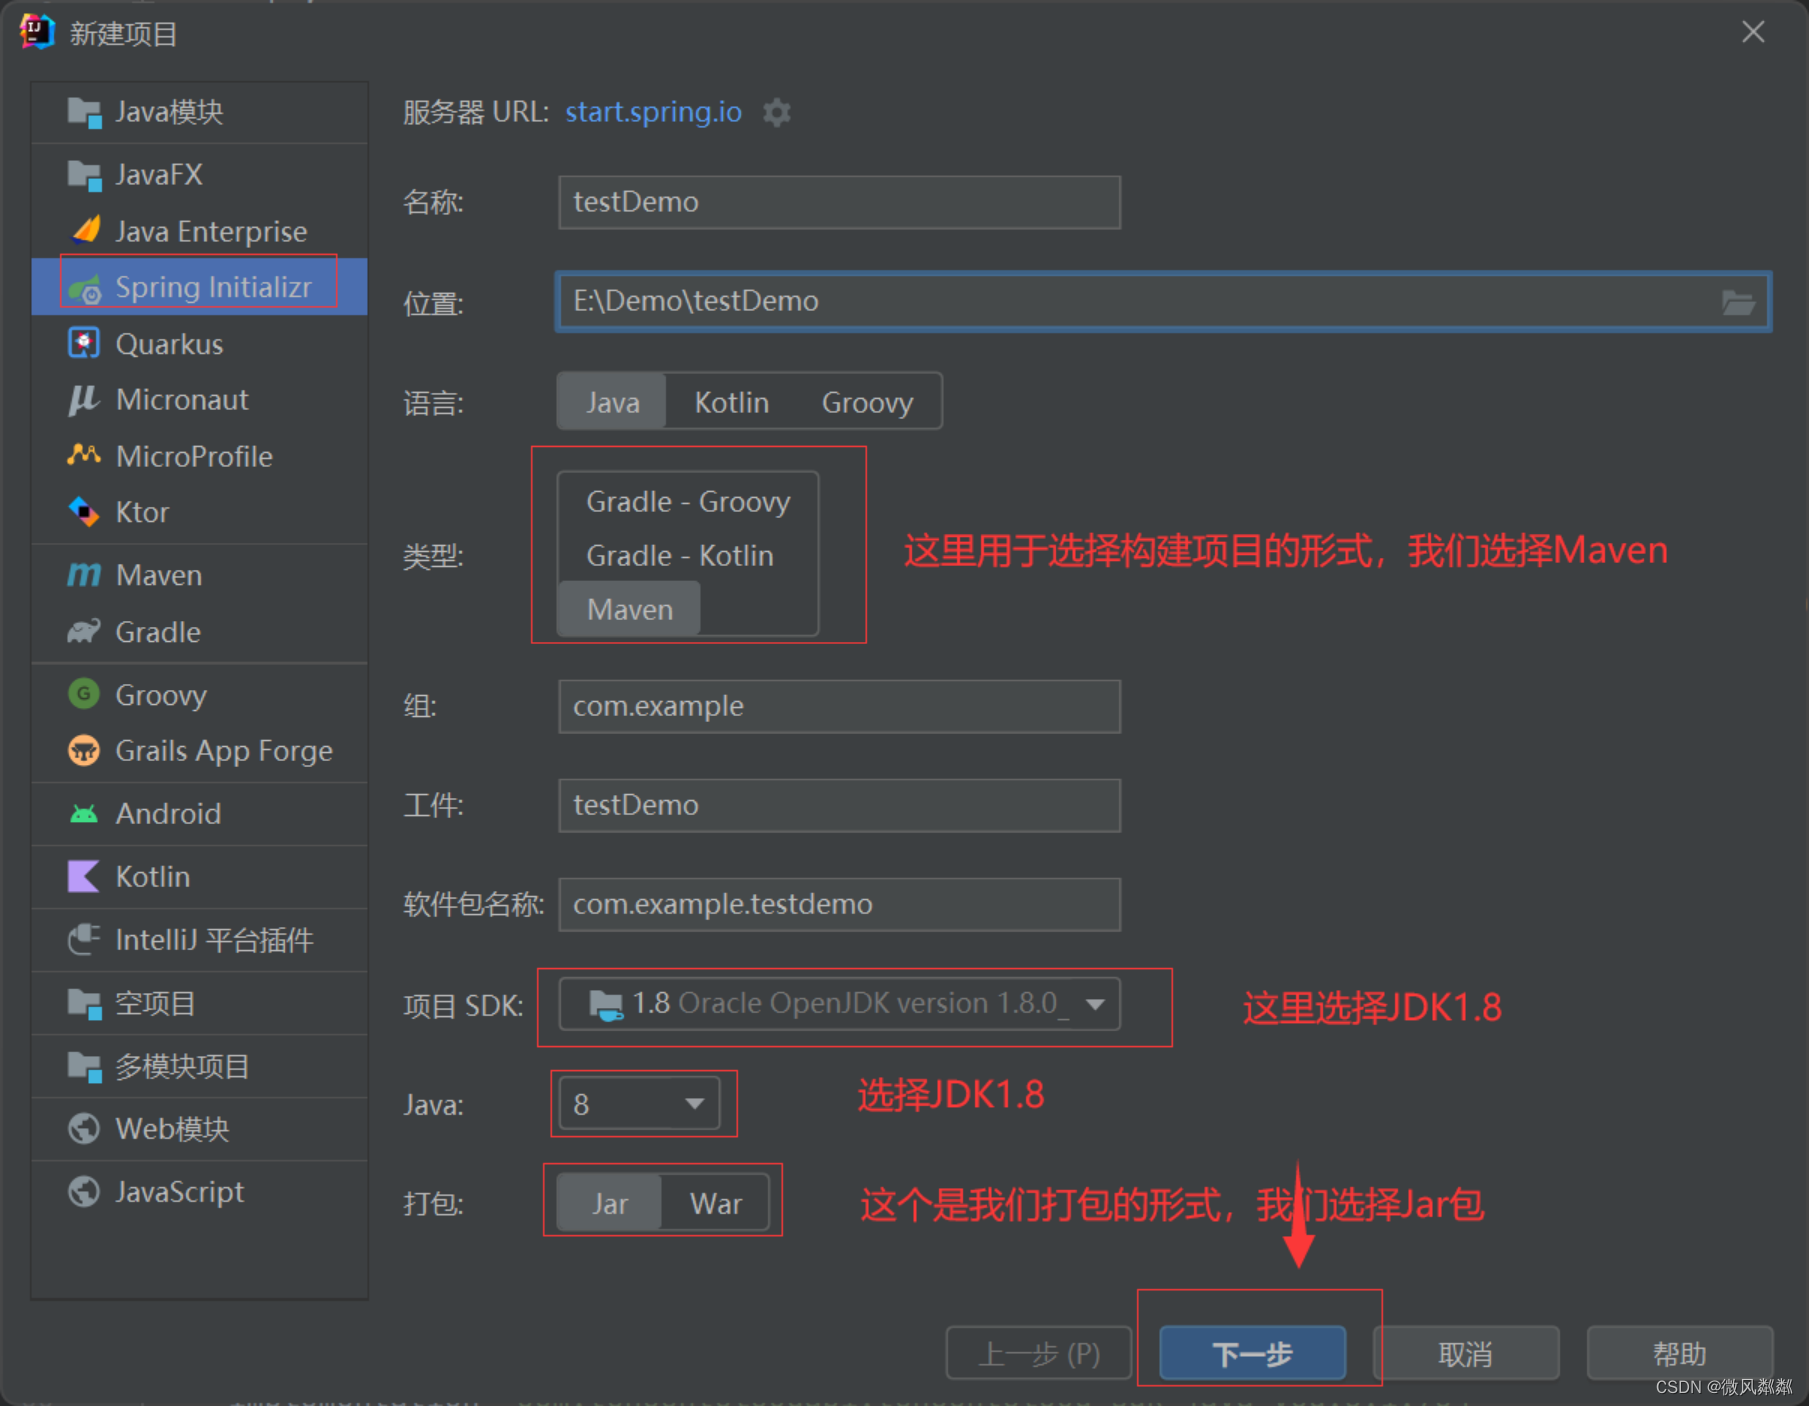
Task: Select Groovy language option
Action: pos(867,402)
